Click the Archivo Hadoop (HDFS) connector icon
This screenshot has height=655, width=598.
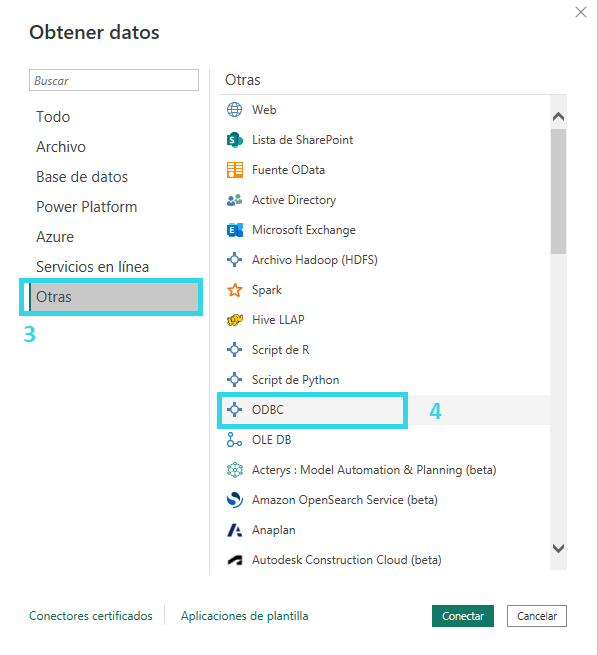[234, 260]
